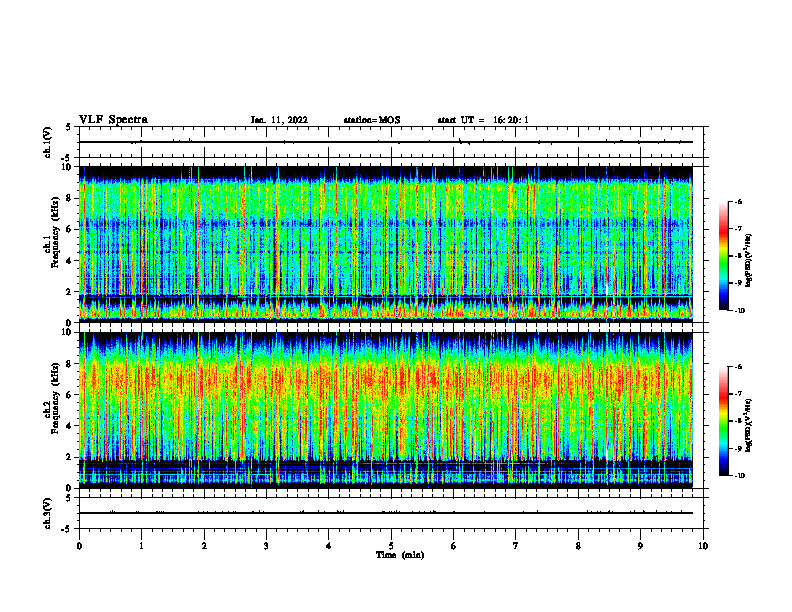This screenshot has width=792, height=612.
Task: Click time axis tick label "6"
Action: point(454,546)
